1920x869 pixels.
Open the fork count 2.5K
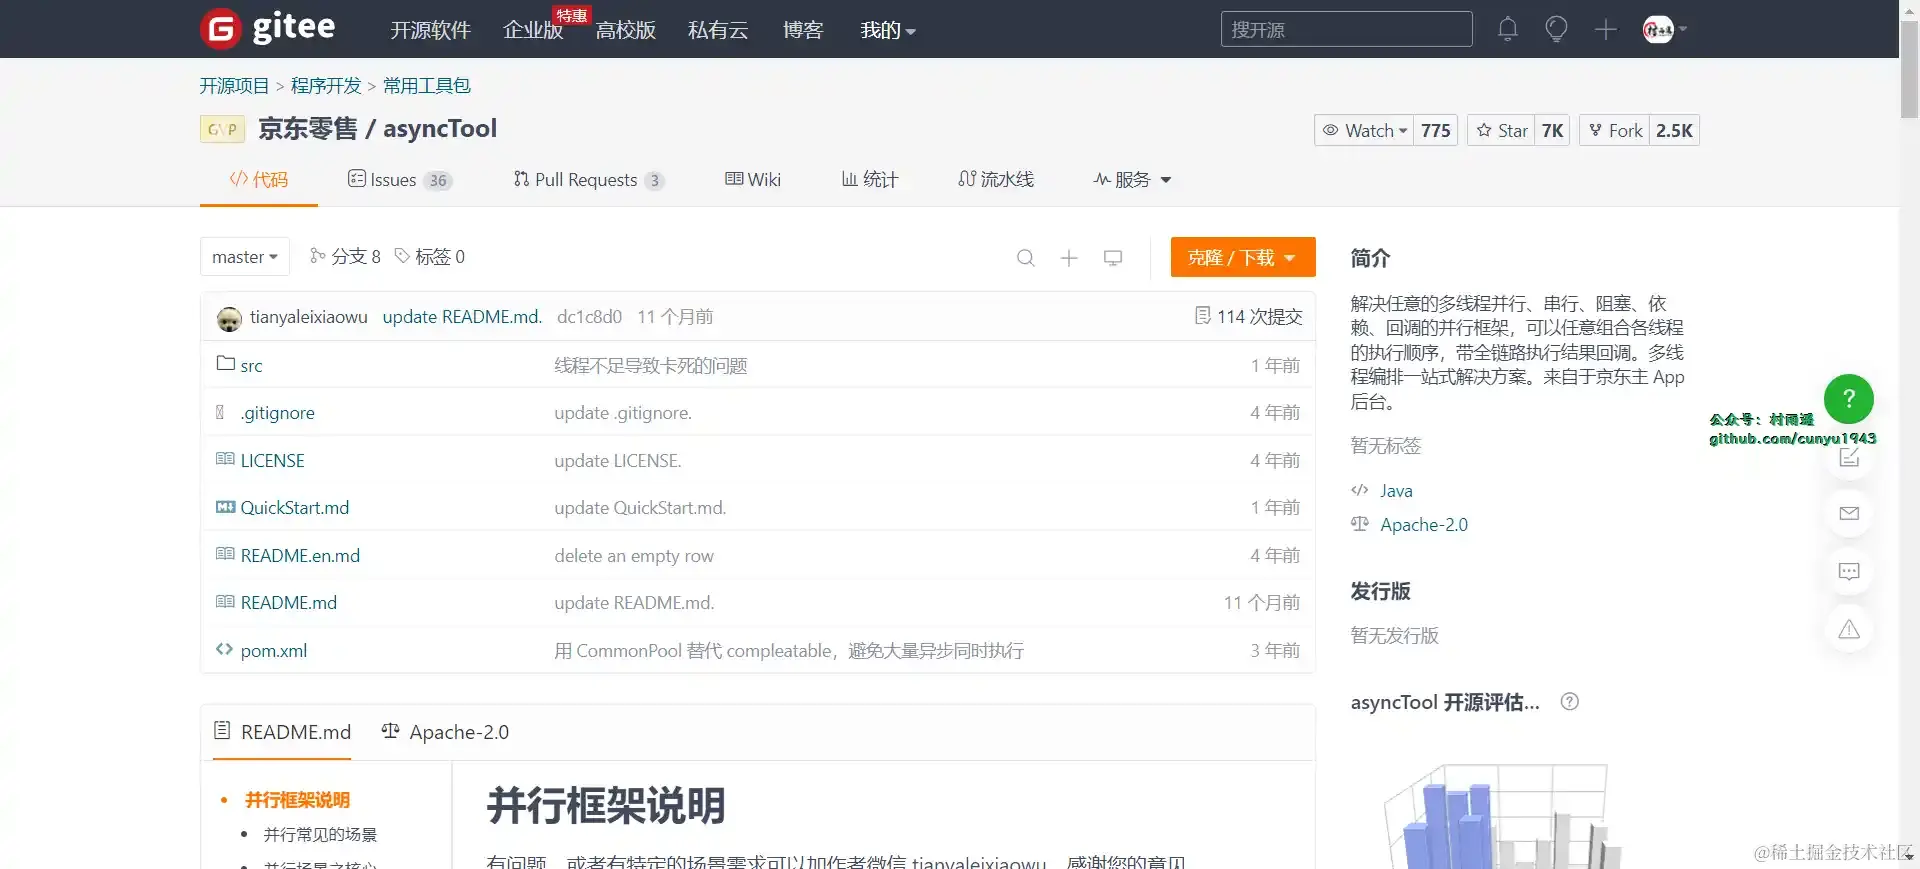[1674, 131]
